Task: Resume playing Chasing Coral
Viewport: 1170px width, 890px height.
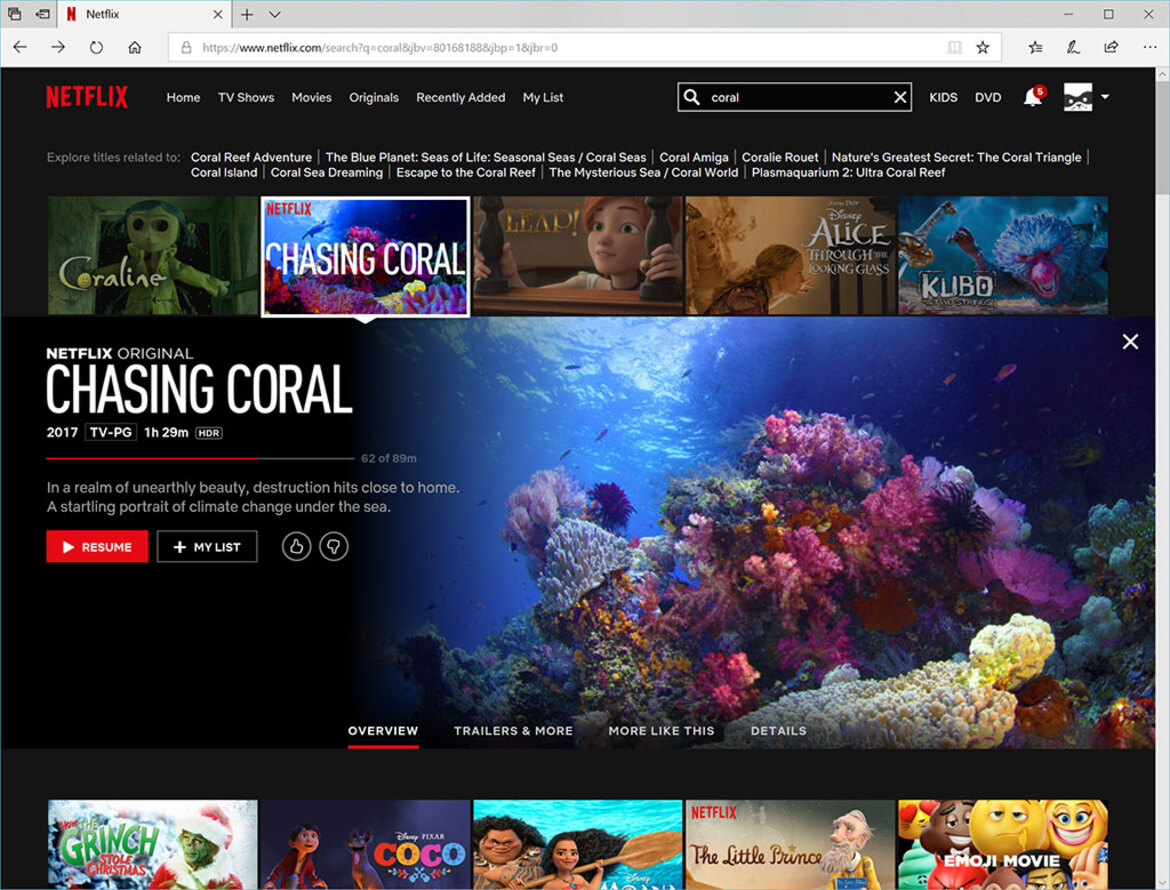Action: (x=97, y=547)
